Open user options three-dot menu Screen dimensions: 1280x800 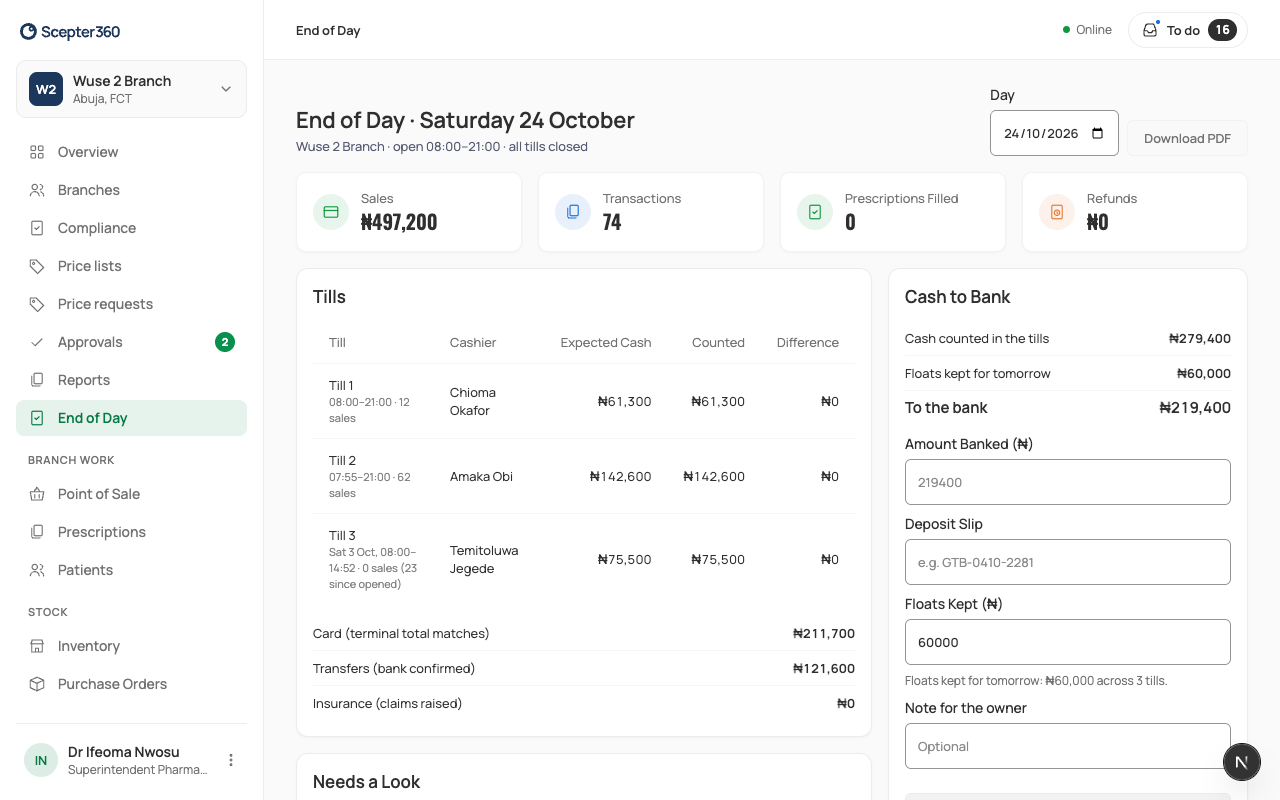(x=231, y=760)
